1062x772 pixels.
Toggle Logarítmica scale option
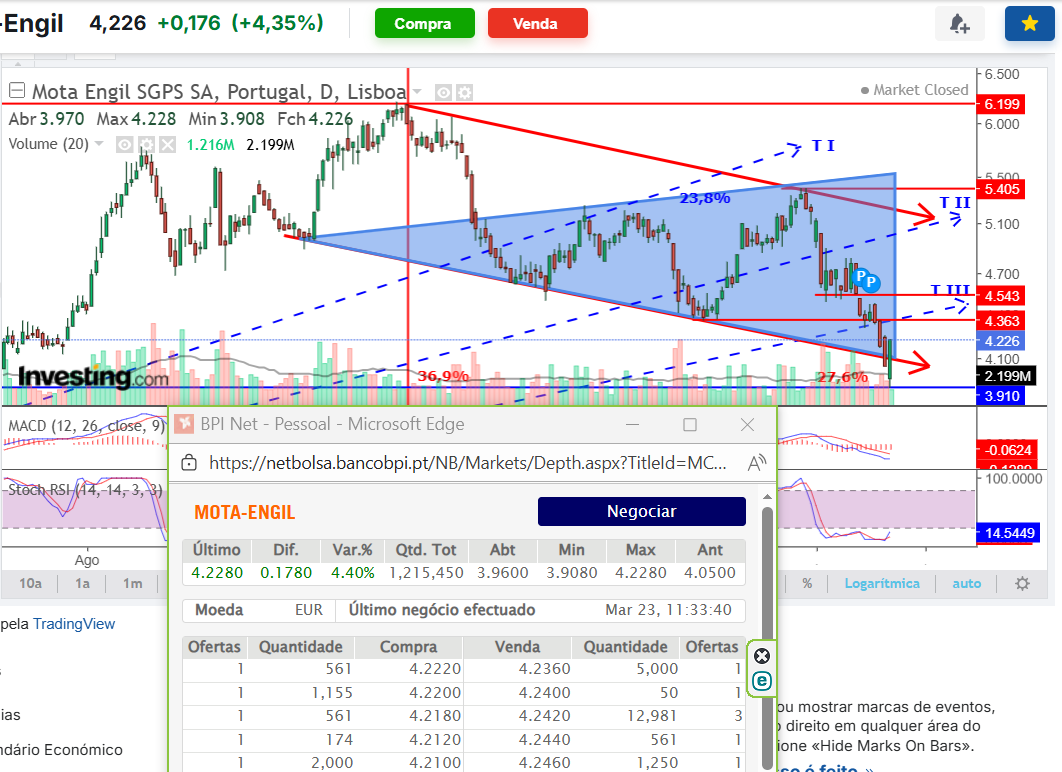point(882,583)
